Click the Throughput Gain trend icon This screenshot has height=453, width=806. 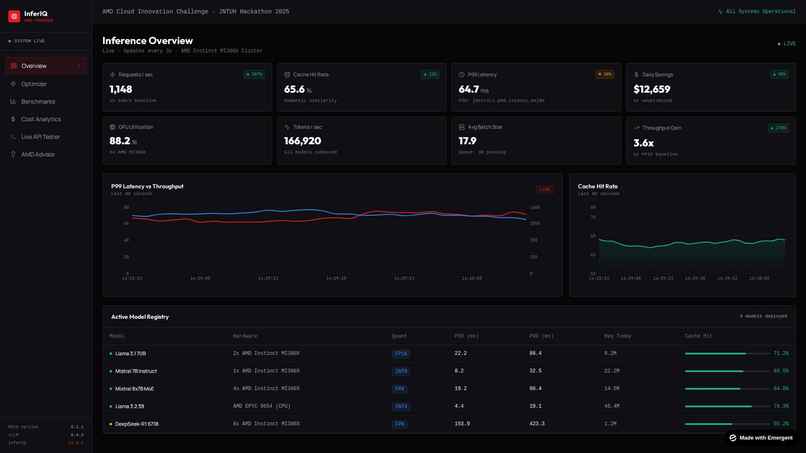(x=636, y=128)
